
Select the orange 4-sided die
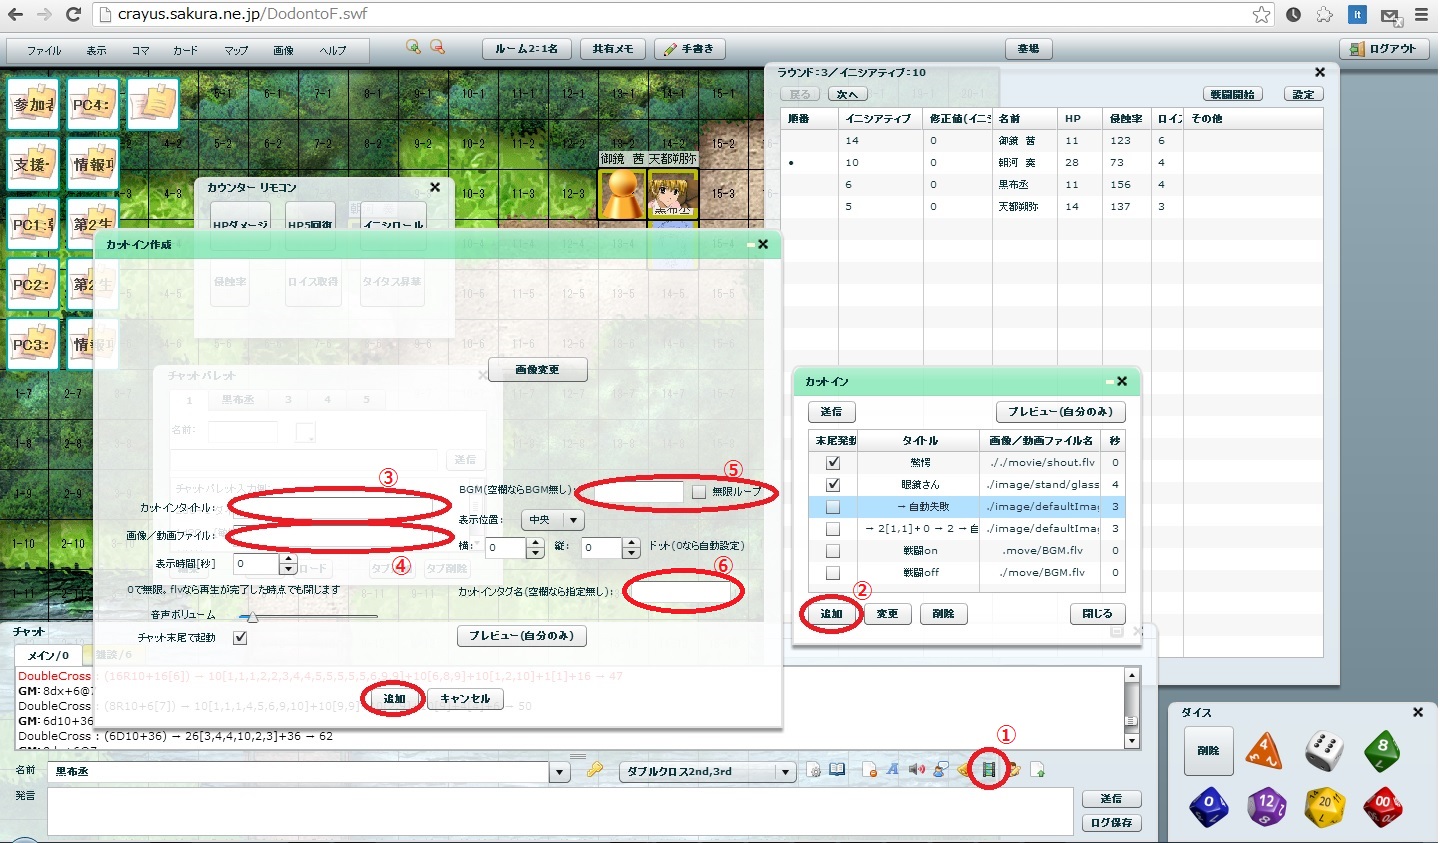(x=1264, y=750)
